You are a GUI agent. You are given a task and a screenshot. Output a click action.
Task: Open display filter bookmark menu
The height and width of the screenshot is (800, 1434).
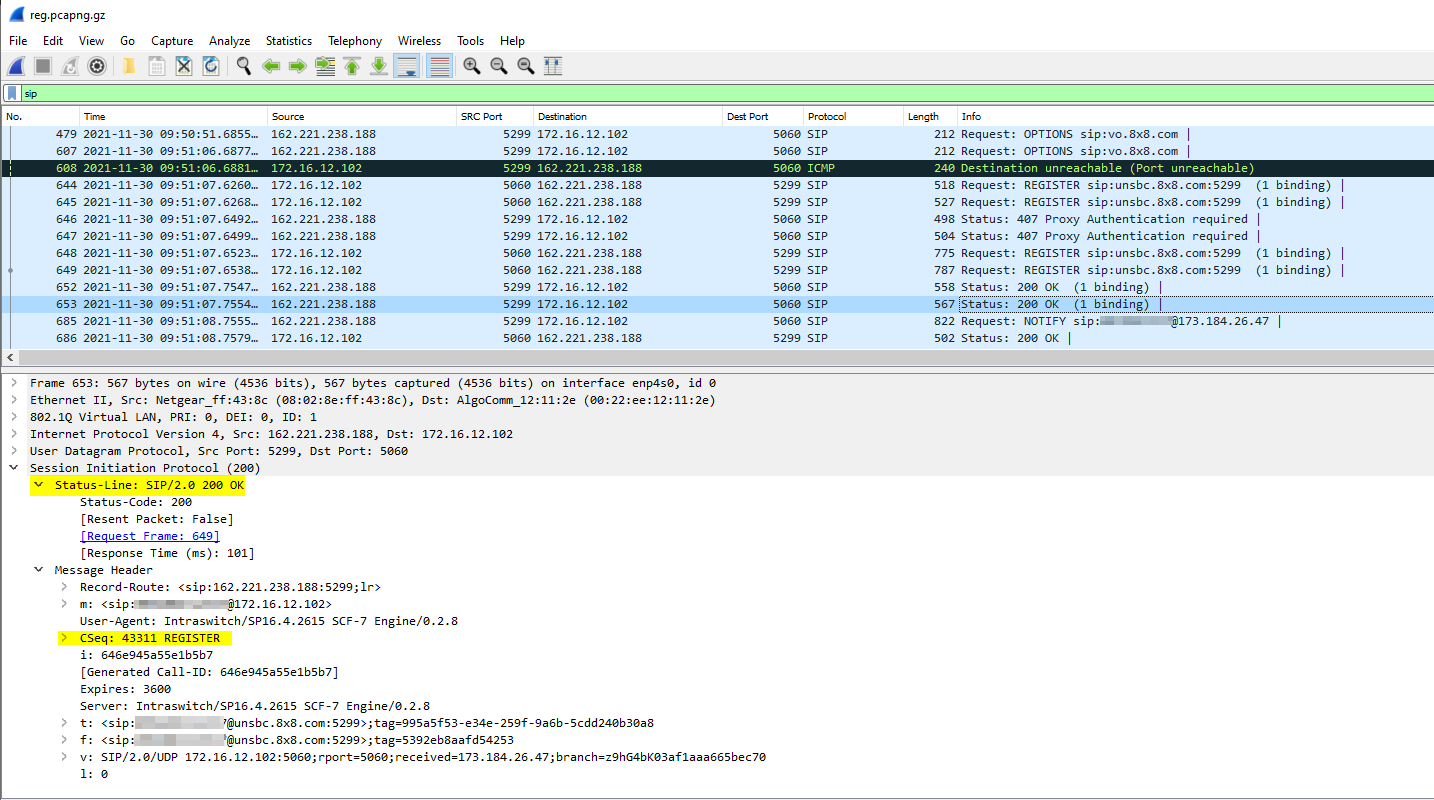12,93
